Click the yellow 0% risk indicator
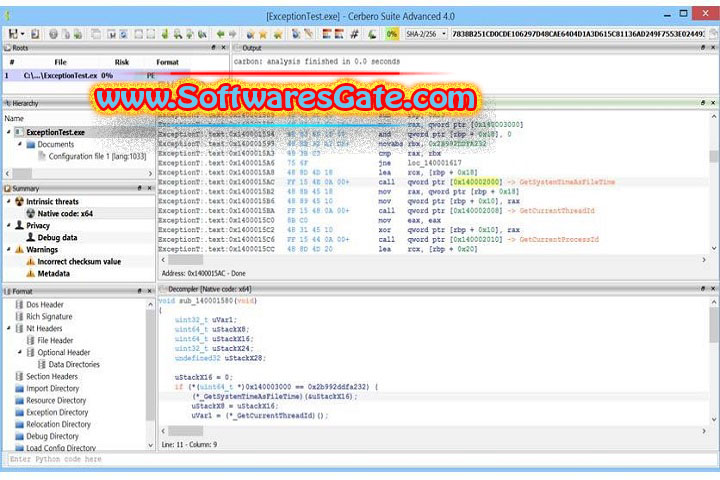 point(392,34)
